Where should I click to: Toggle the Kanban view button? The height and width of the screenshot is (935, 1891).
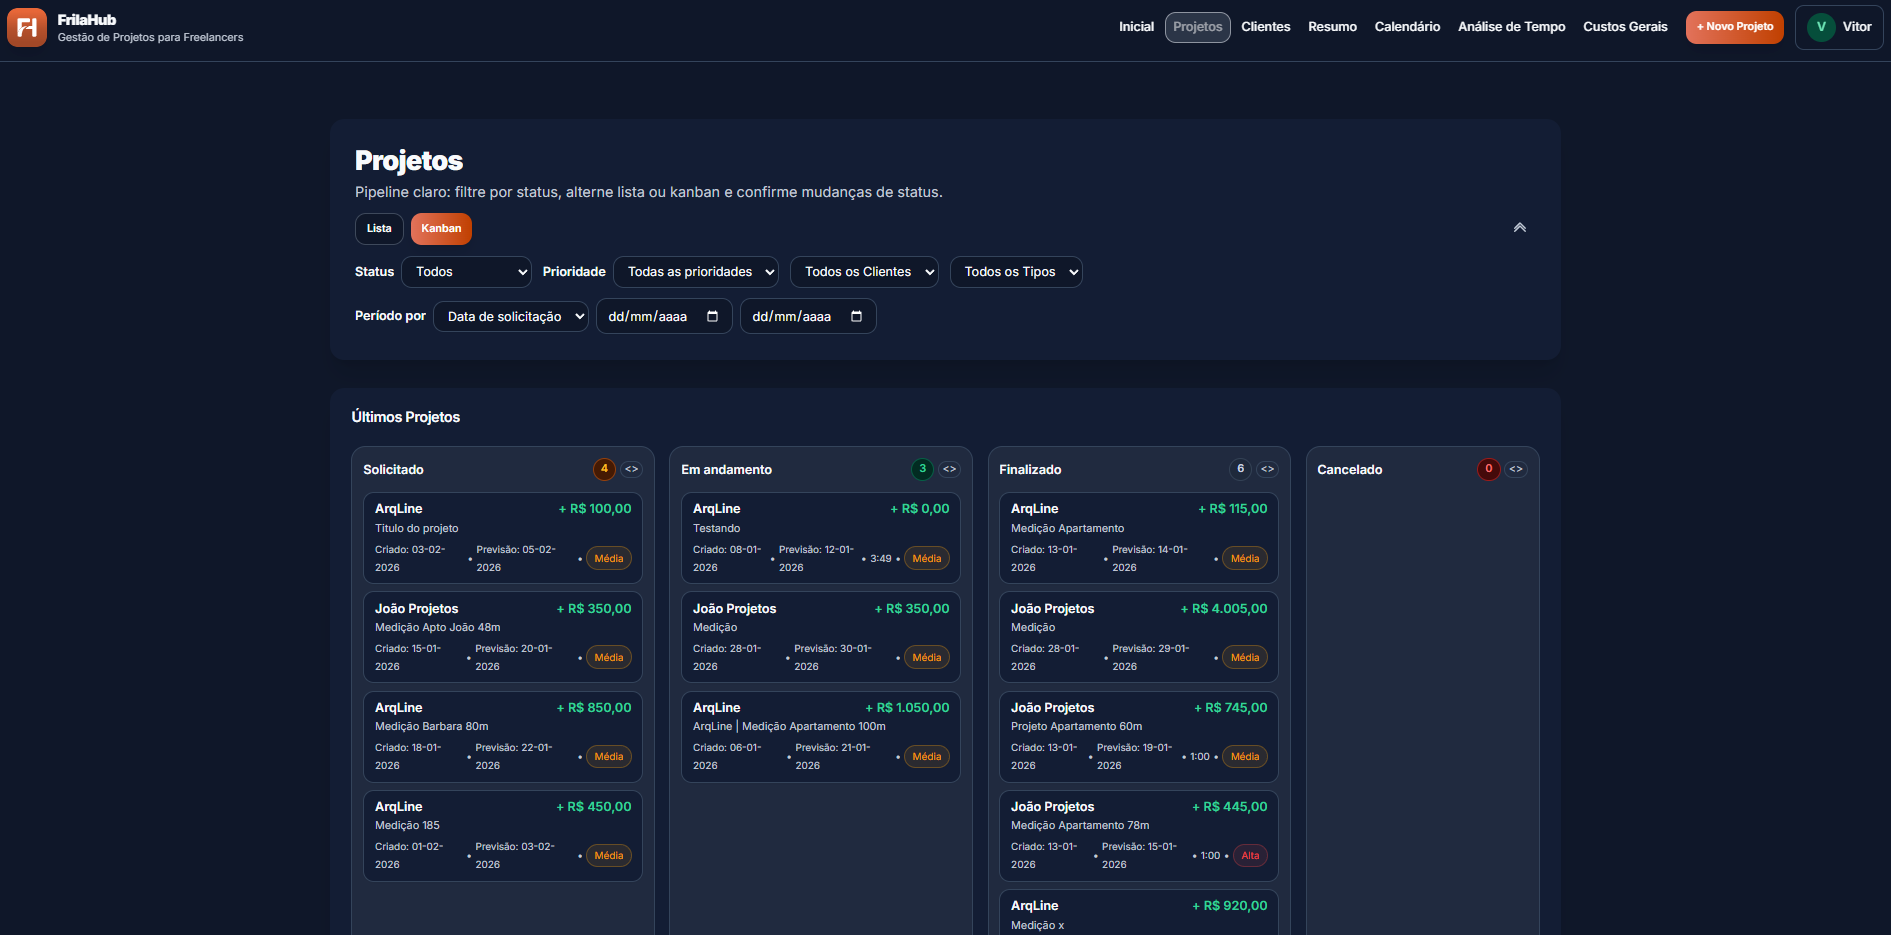coord(441,228)
